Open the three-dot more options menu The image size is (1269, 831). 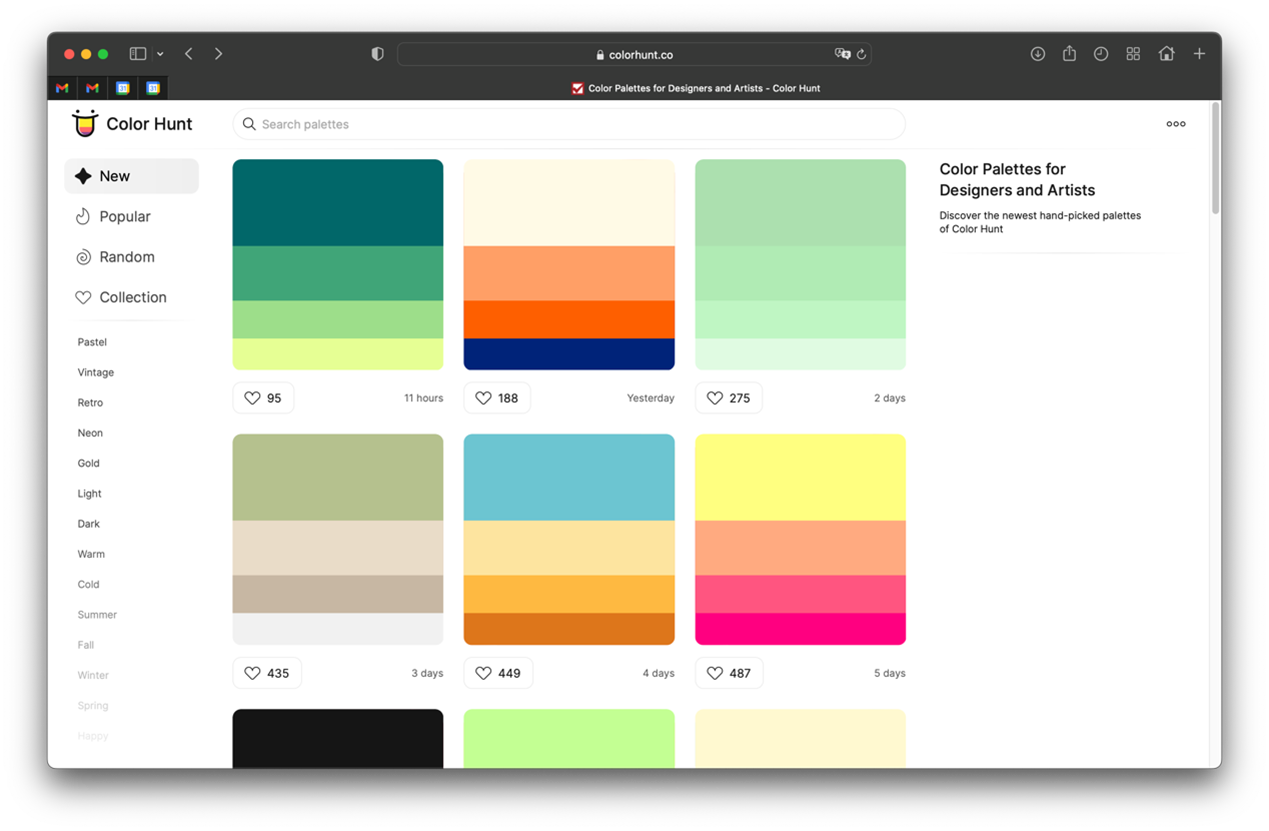click(1176, 124)
